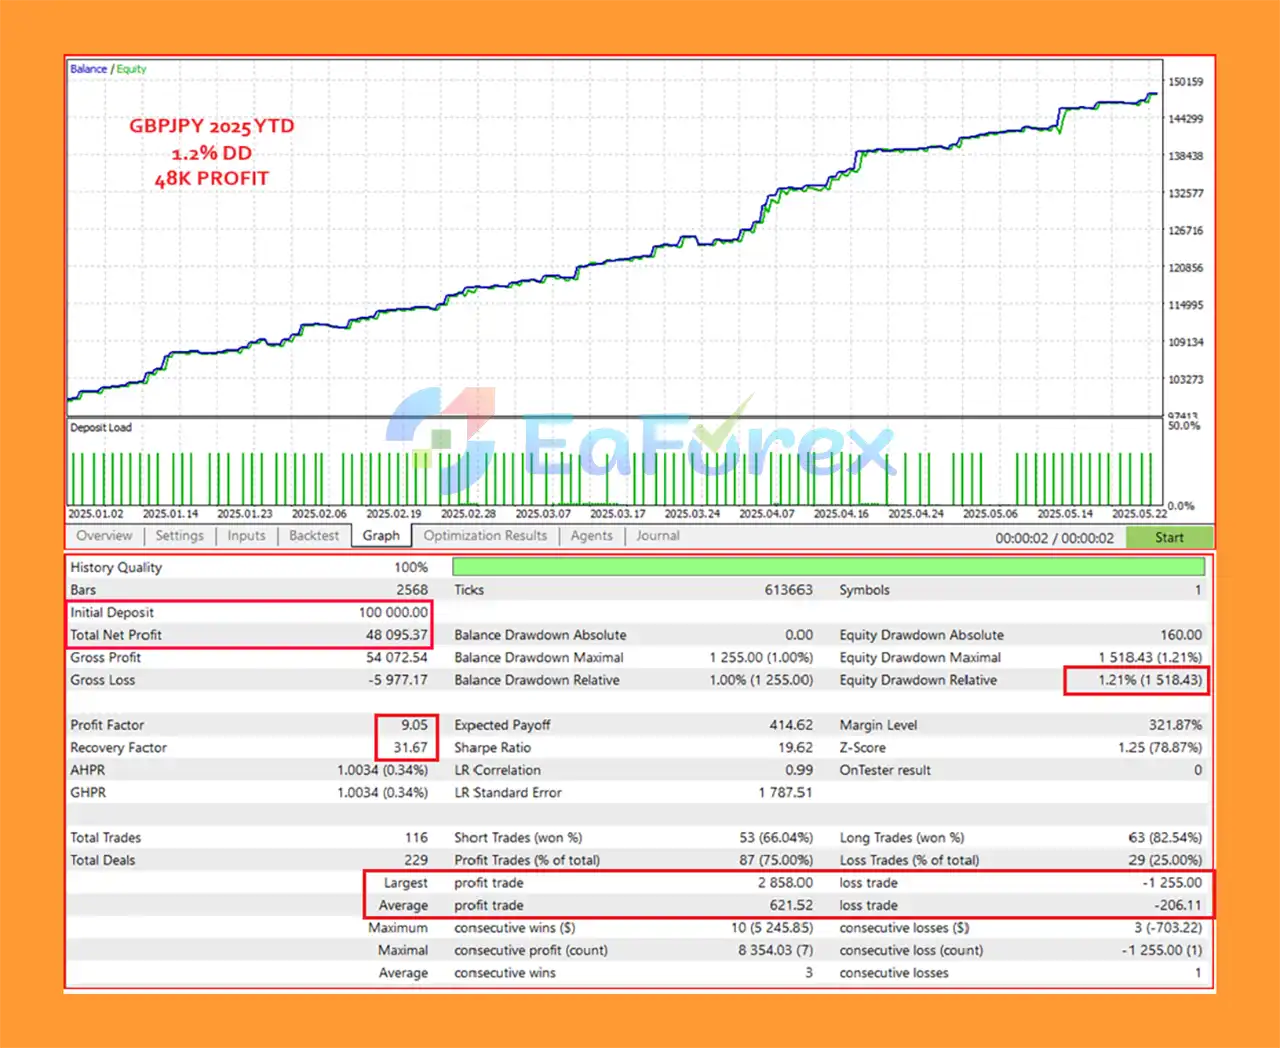Screen dimensions: 1280x1048
Task: Click the Profit Factor value 9.05
Action: (x=414, y=725)
